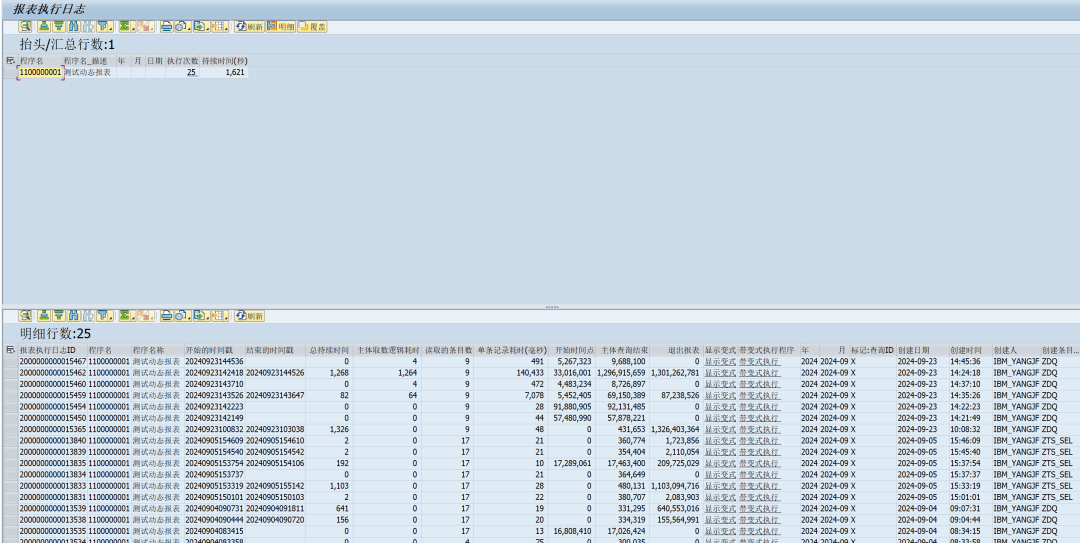
Task: Click the 总持续时间 column header
Action: pyautogui.click(x=329, y=350)
